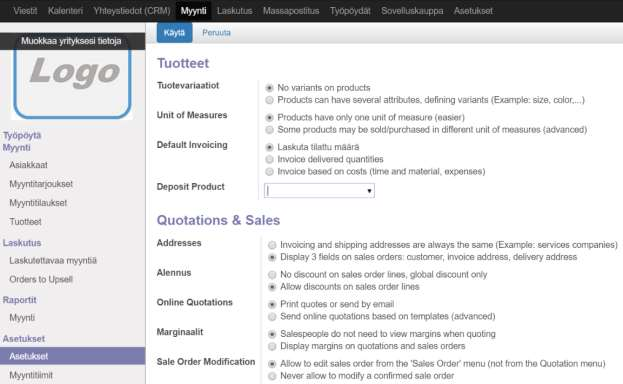Select Invoice based on costs radio

tap(269, 172)
